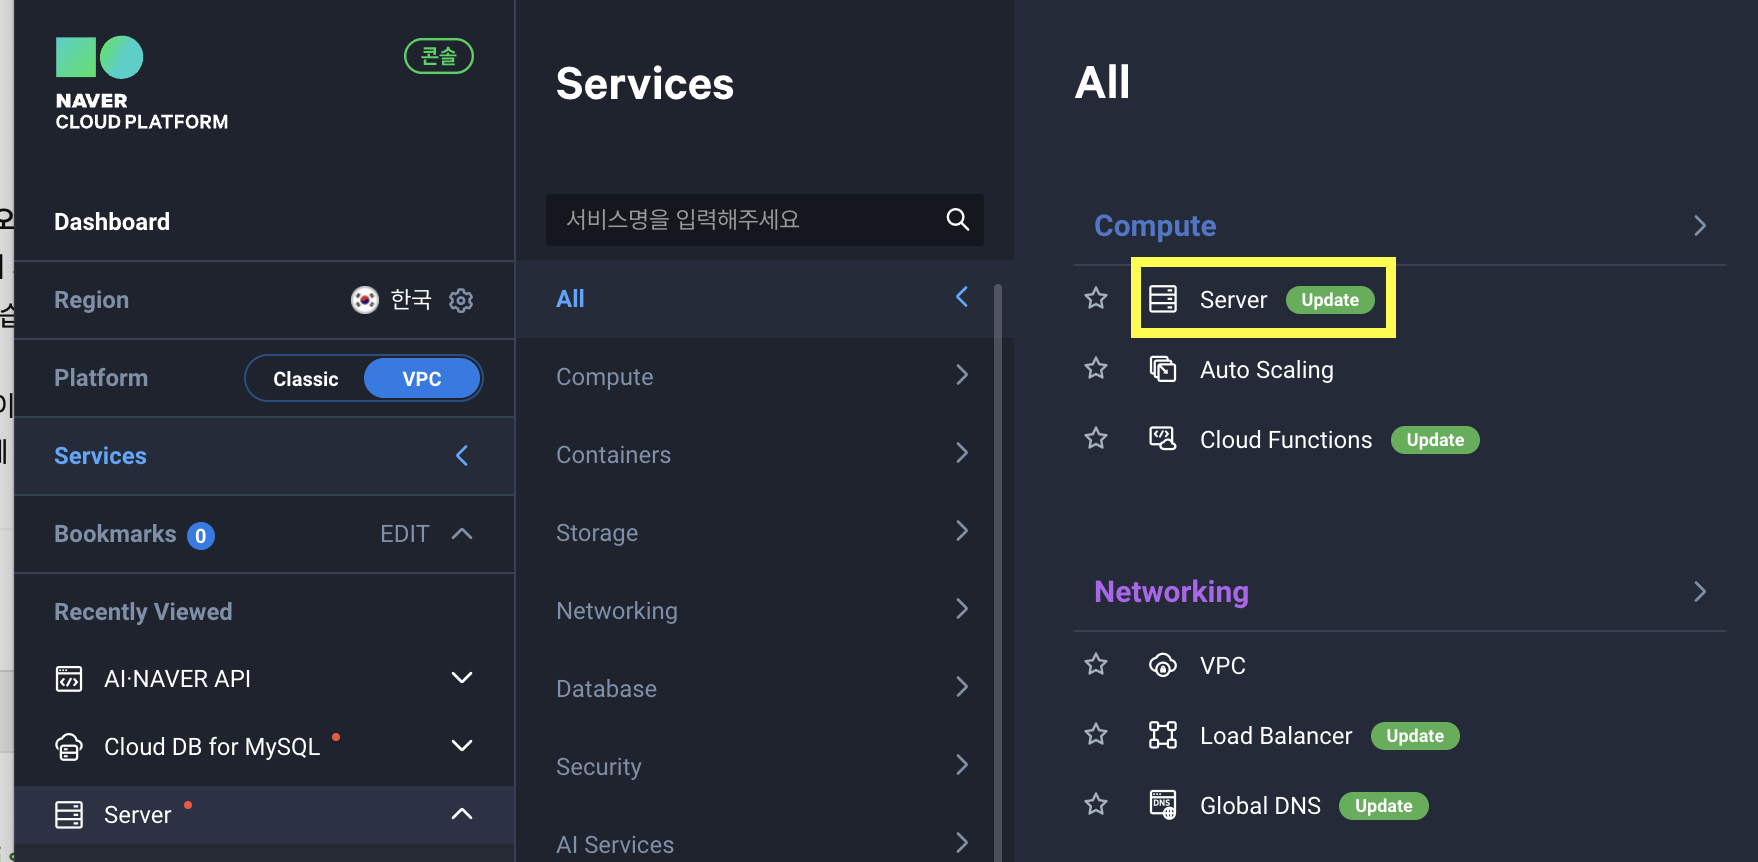This screenshot has height=862, width=1758.
Task: Click the Networking section heading
Action: (x=1171, y=592)
